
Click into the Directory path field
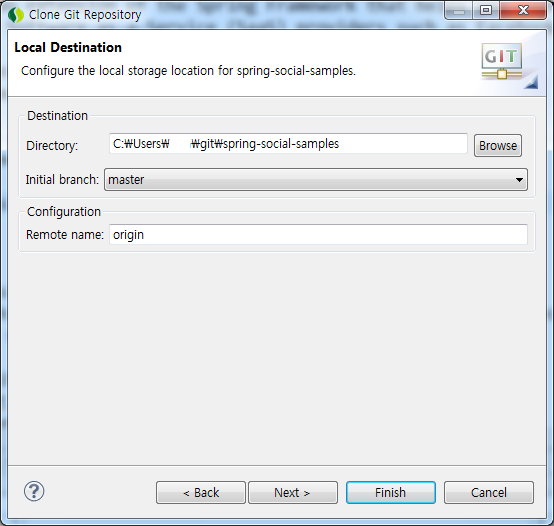pos(288,144)
